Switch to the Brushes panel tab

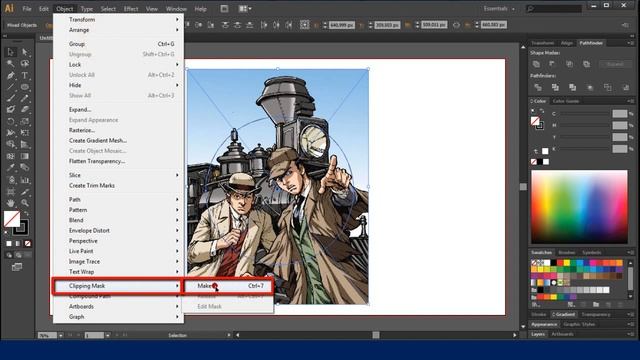click(567, 252)
